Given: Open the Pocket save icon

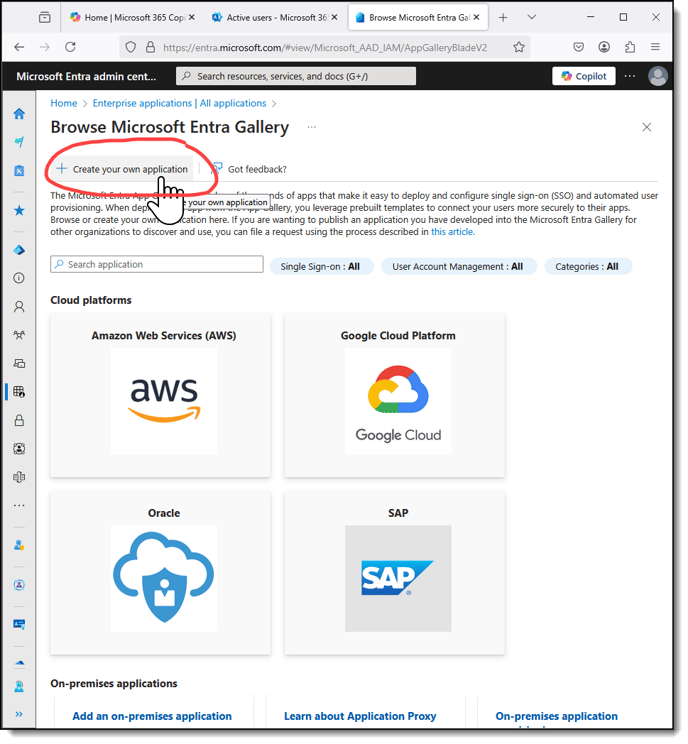Looking at the screenshot, I should coord(578,47).
